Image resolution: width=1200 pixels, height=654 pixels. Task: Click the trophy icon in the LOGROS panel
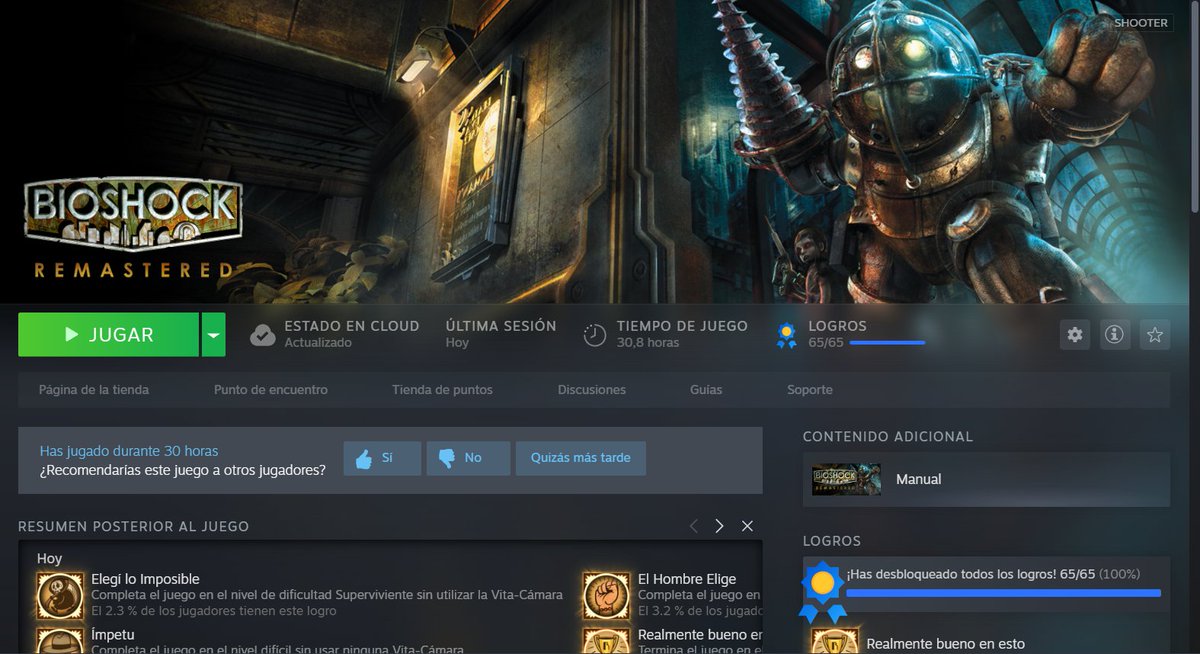pyautogui.click(x=835, y=641)
